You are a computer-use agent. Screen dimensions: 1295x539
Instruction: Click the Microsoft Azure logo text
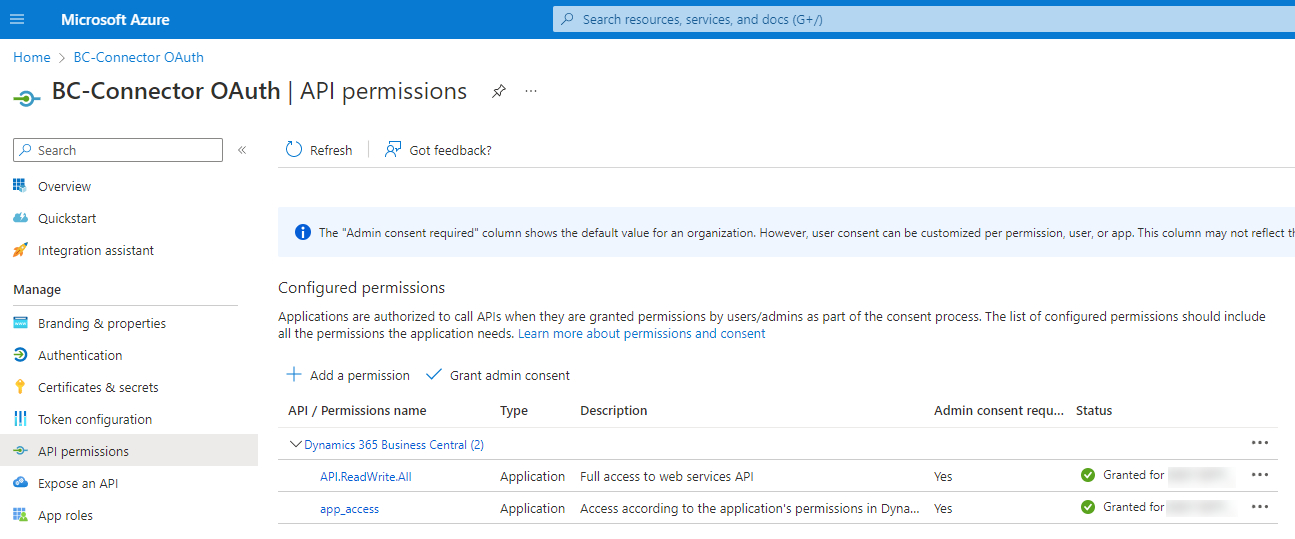pos(115,19)
